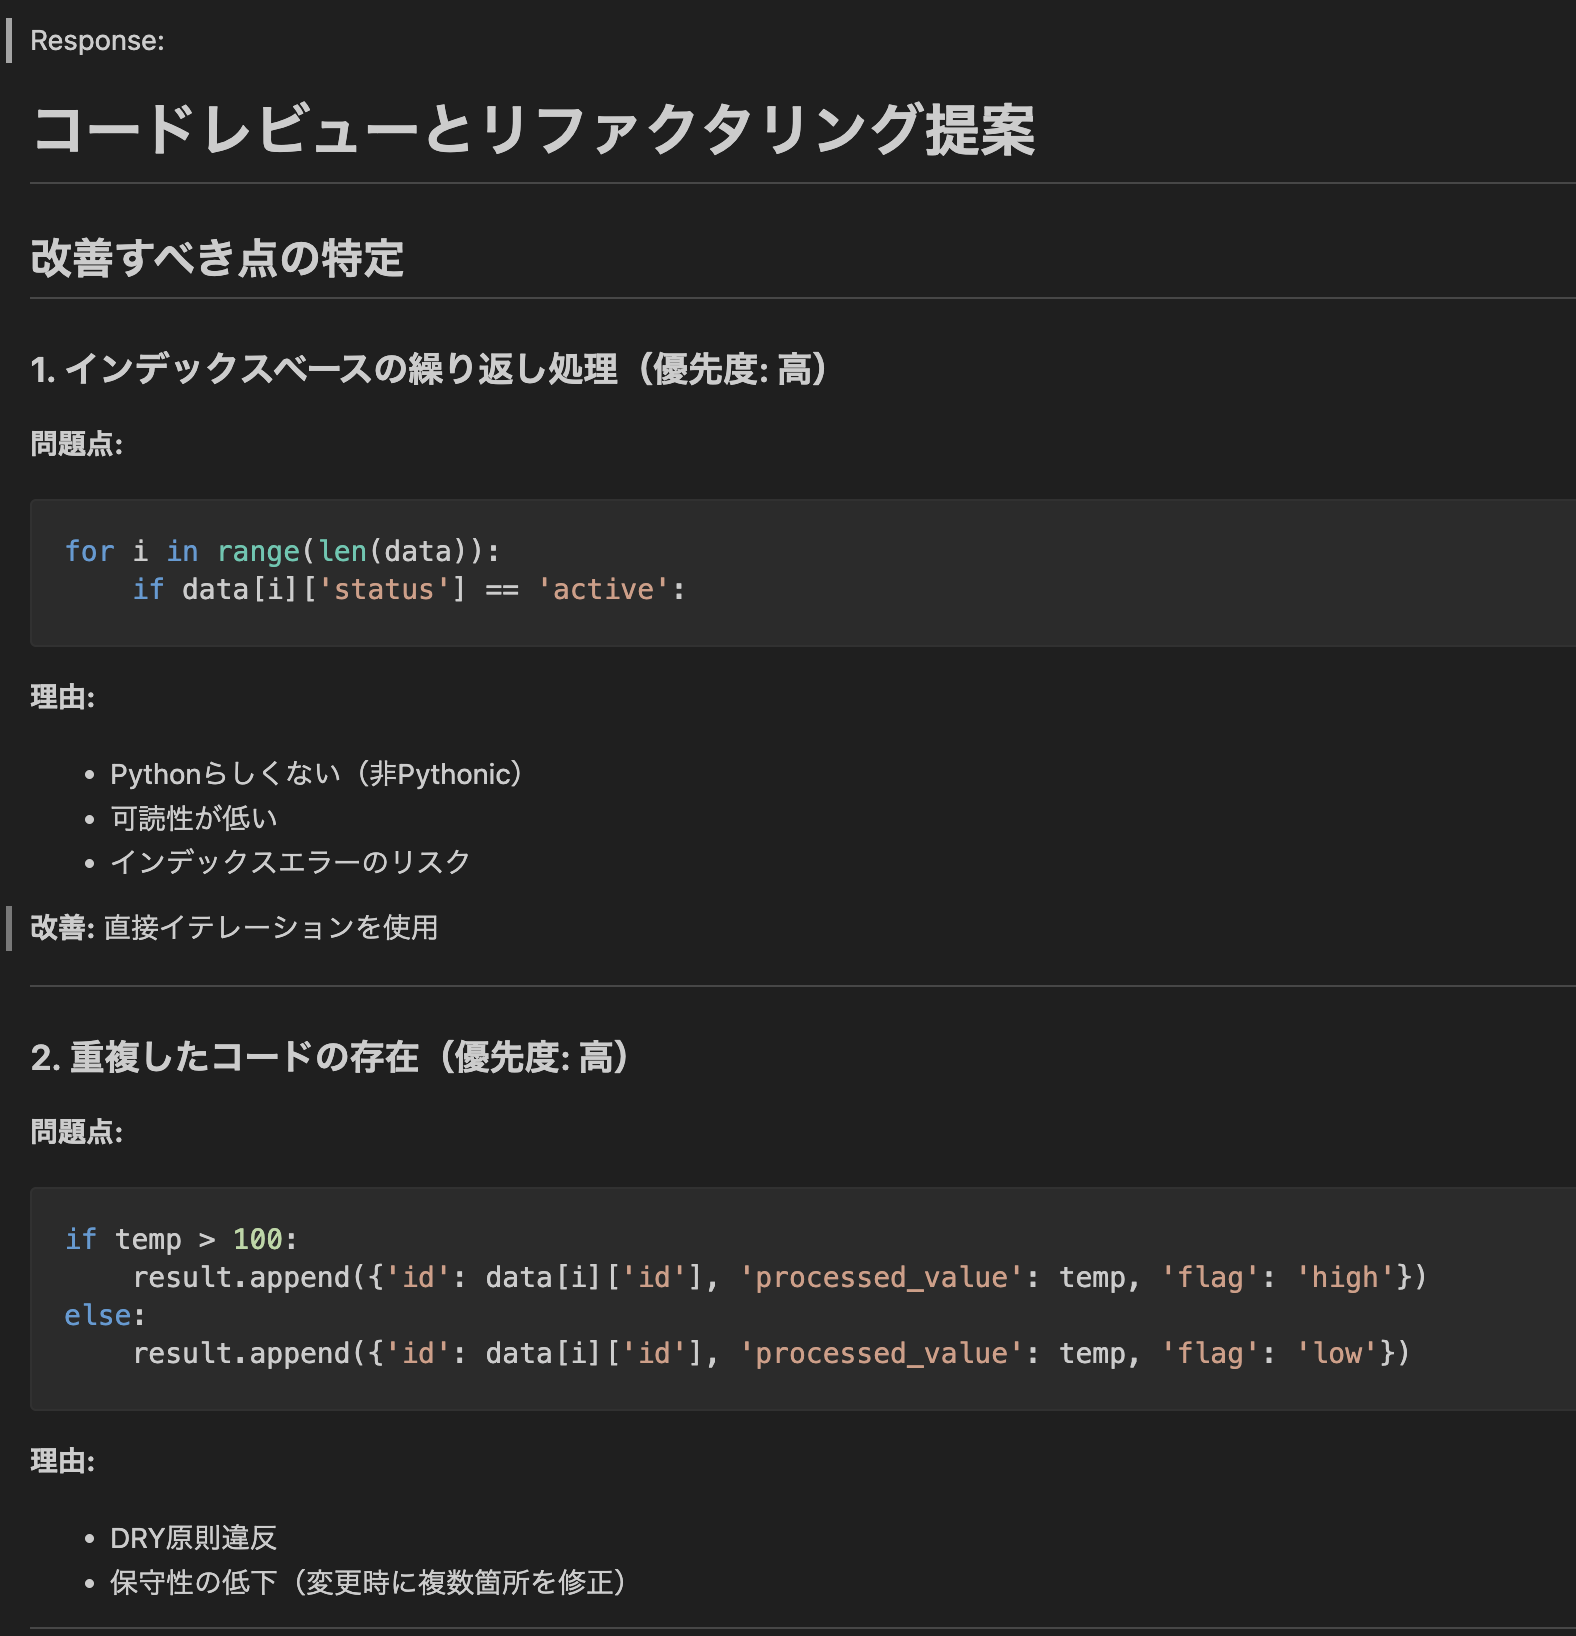Click the '改善すべき点の特定' section heading
Screen dimensions: 1576x1636
[x=217, y=258]
